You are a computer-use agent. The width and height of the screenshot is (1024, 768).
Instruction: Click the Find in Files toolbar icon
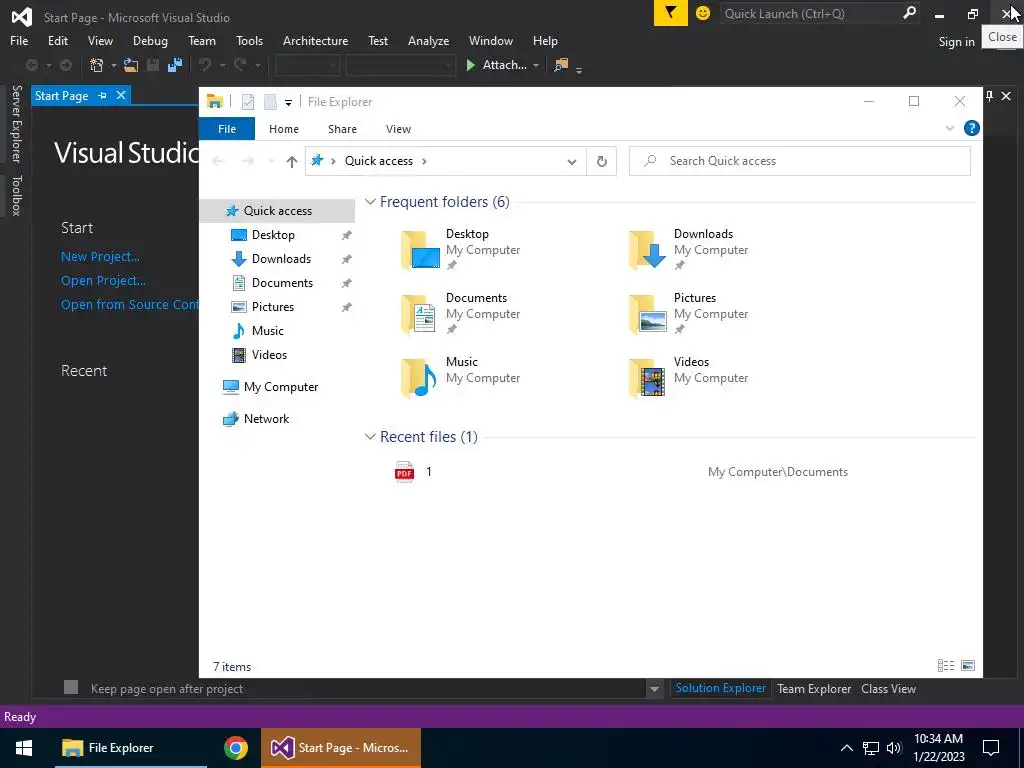coord(561,65)
